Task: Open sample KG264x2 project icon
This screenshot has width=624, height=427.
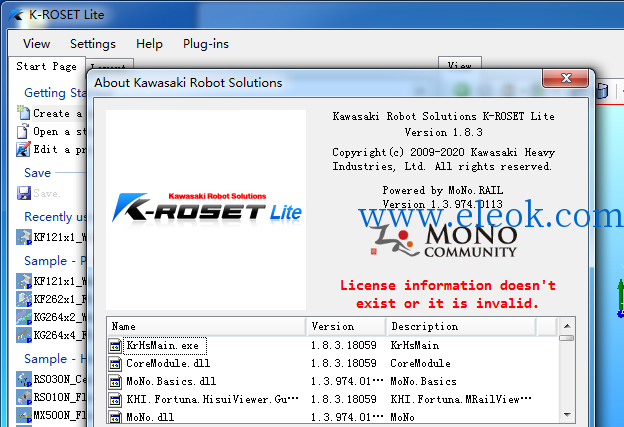Action: 24,317
